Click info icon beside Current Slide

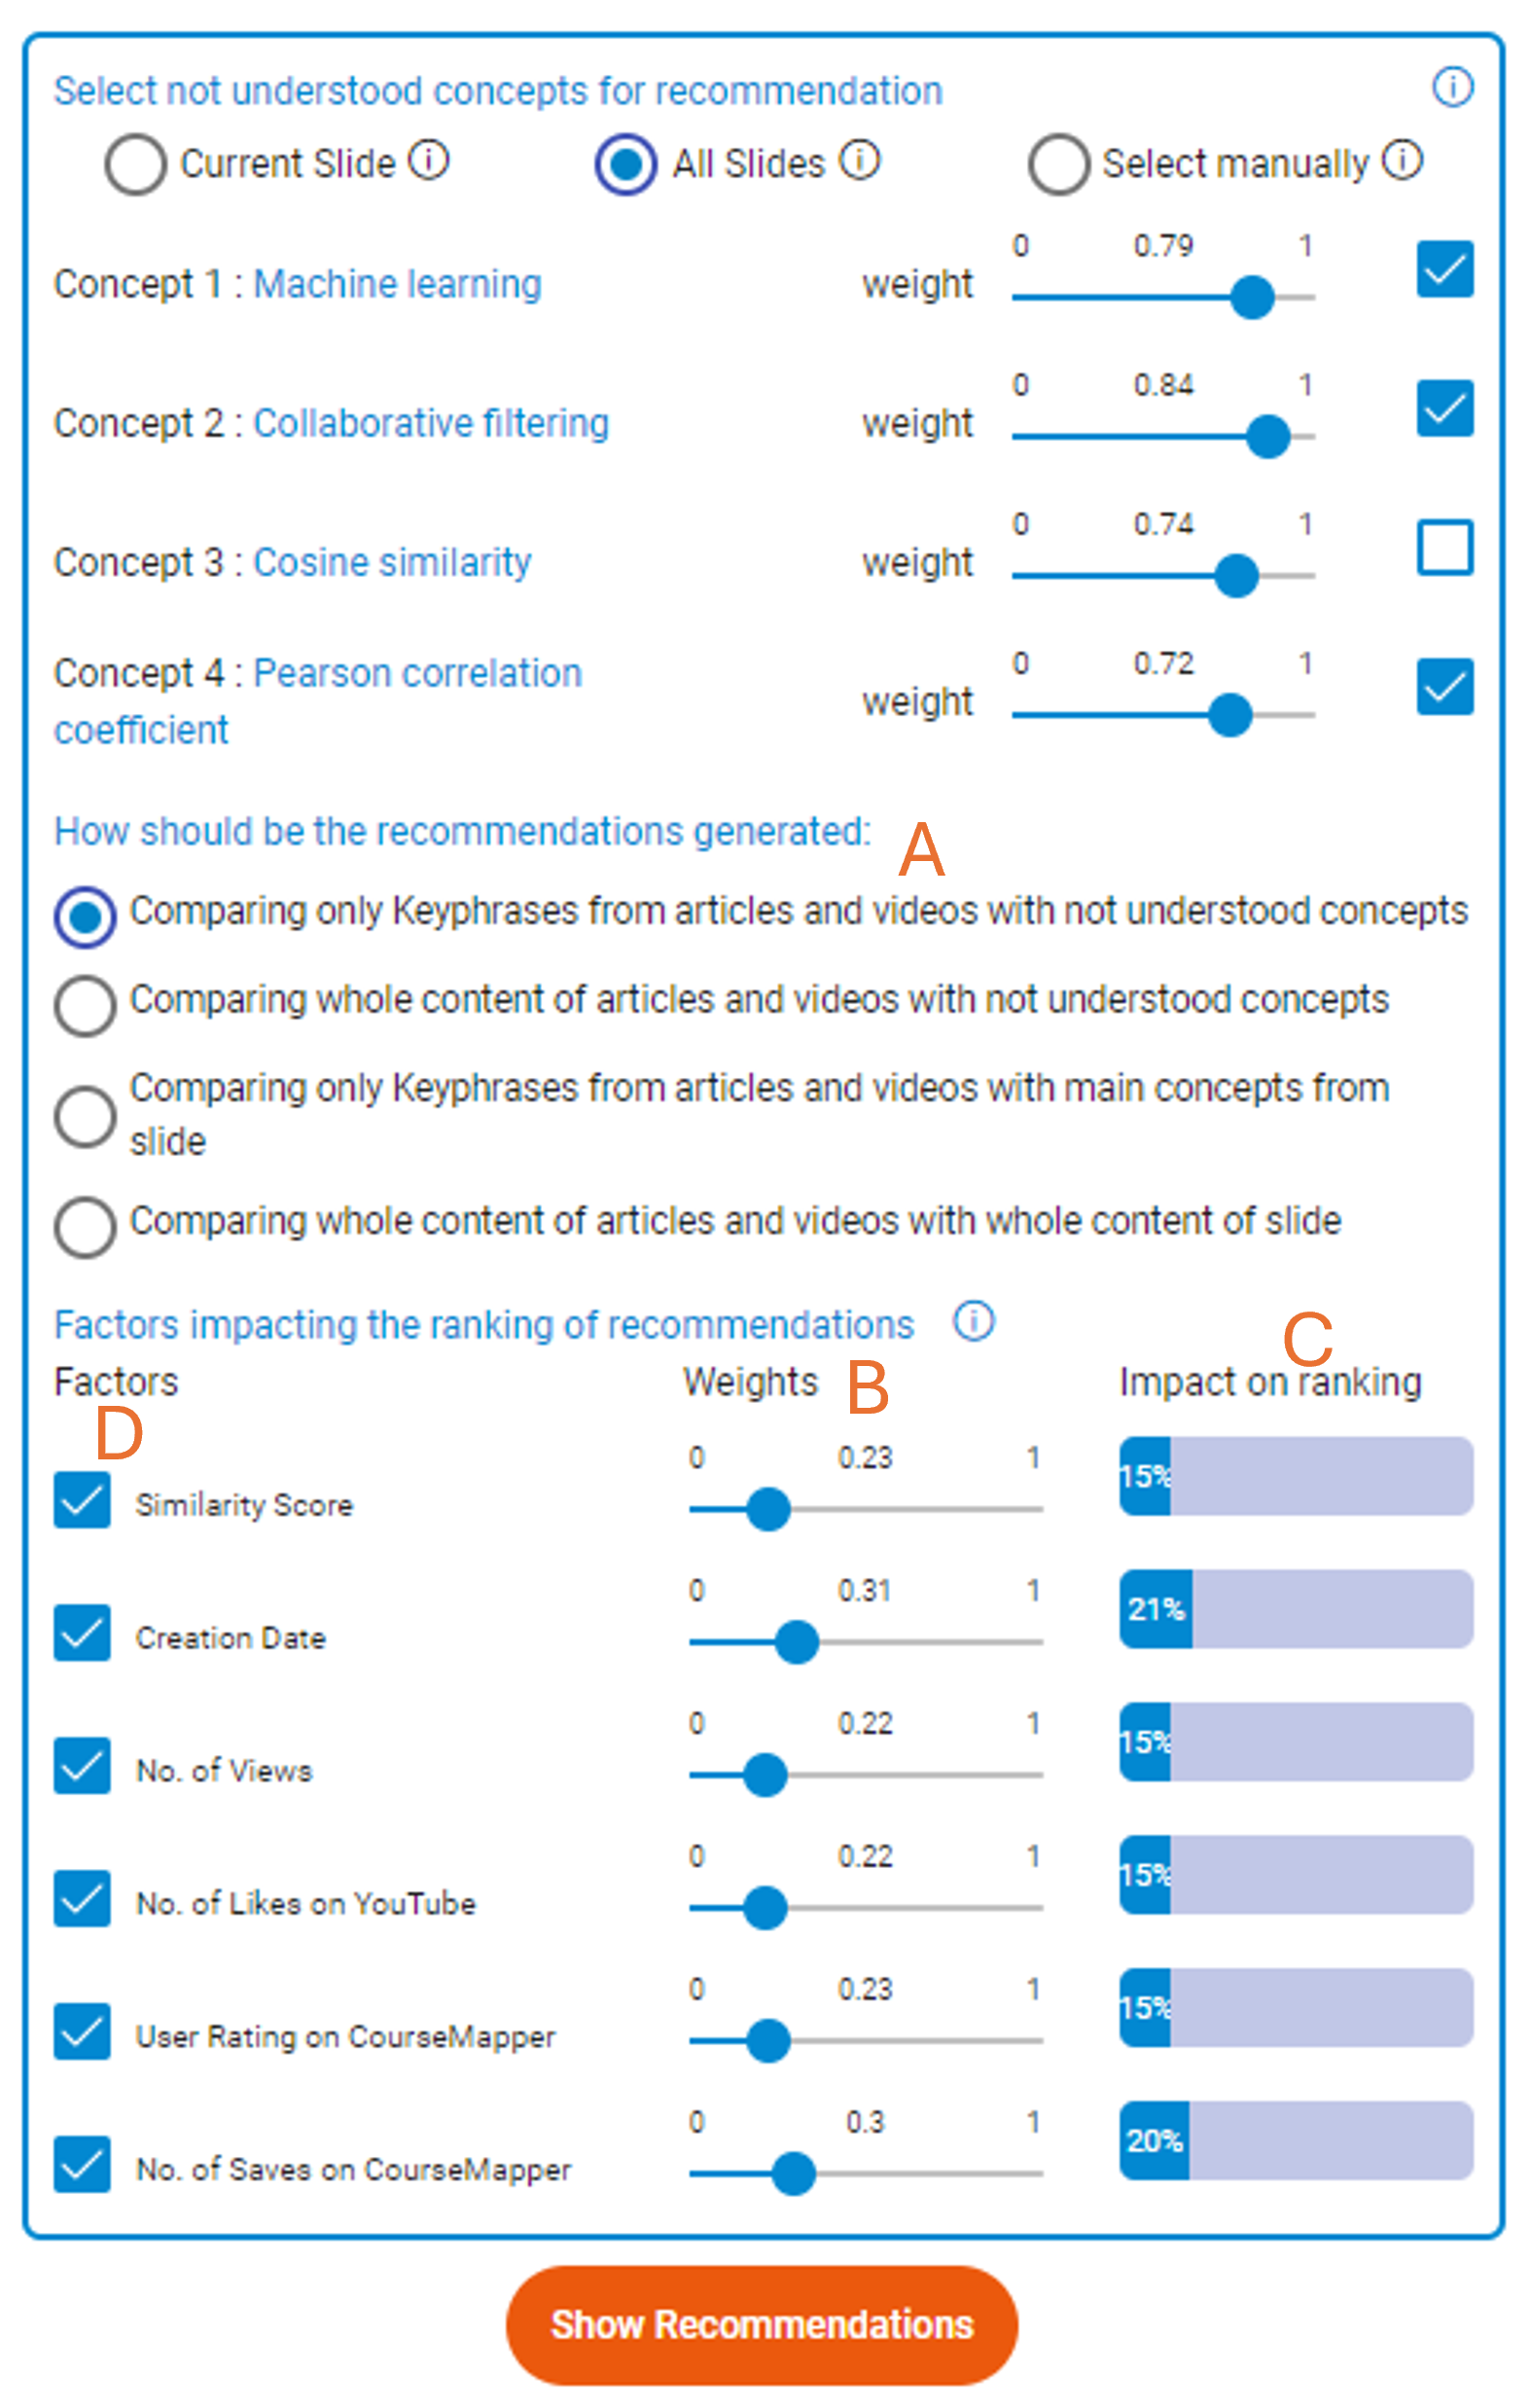tap(429, 161)
